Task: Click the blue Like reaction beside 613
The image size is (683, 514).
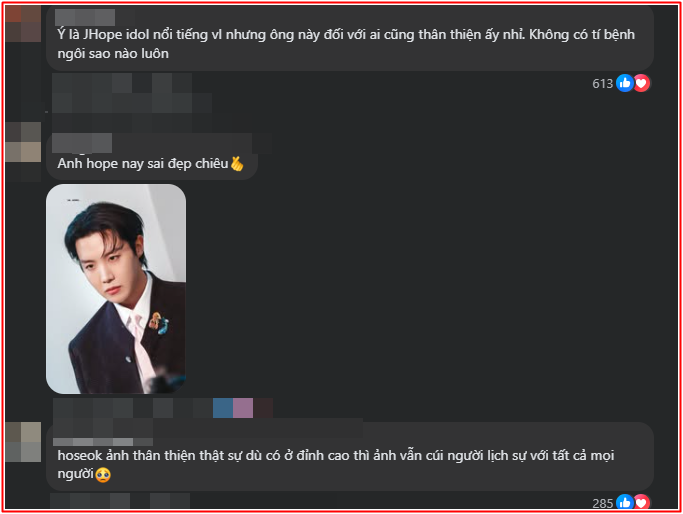Action: click(625, 83)
